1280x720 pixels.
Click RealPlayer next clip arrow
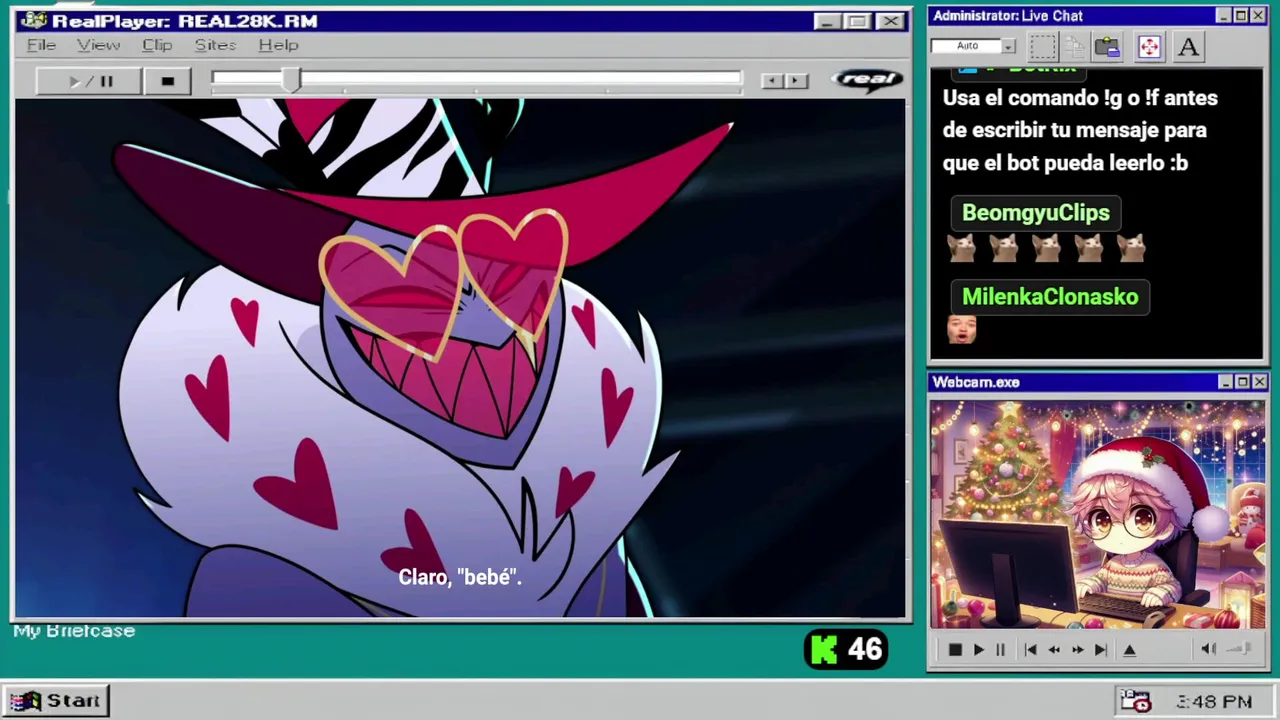pyautogui.click(x=796, y=81)
